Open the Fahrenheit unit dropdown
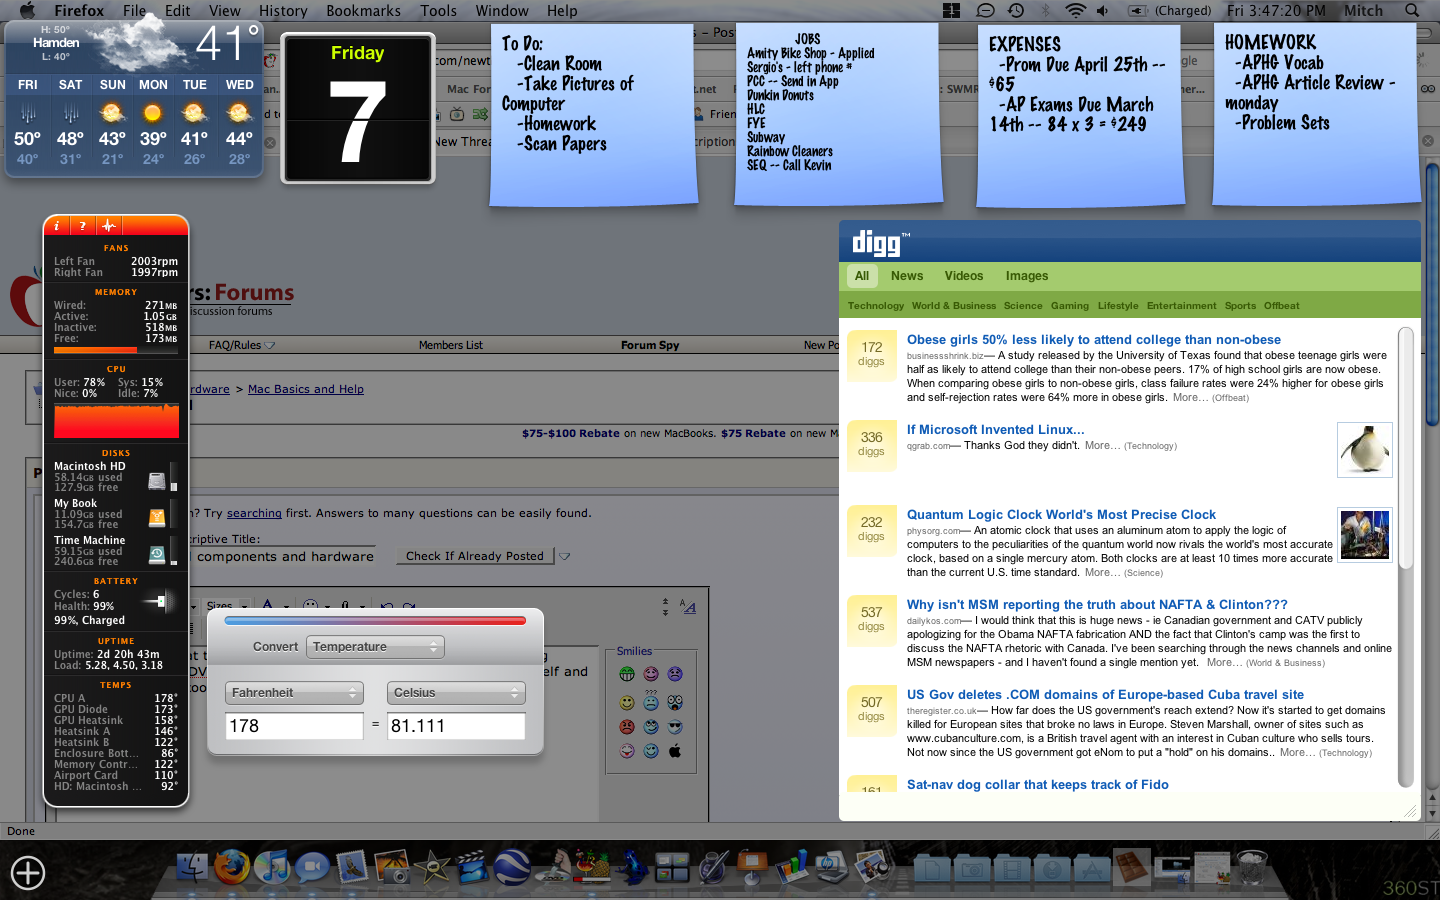 click(294, 693)
